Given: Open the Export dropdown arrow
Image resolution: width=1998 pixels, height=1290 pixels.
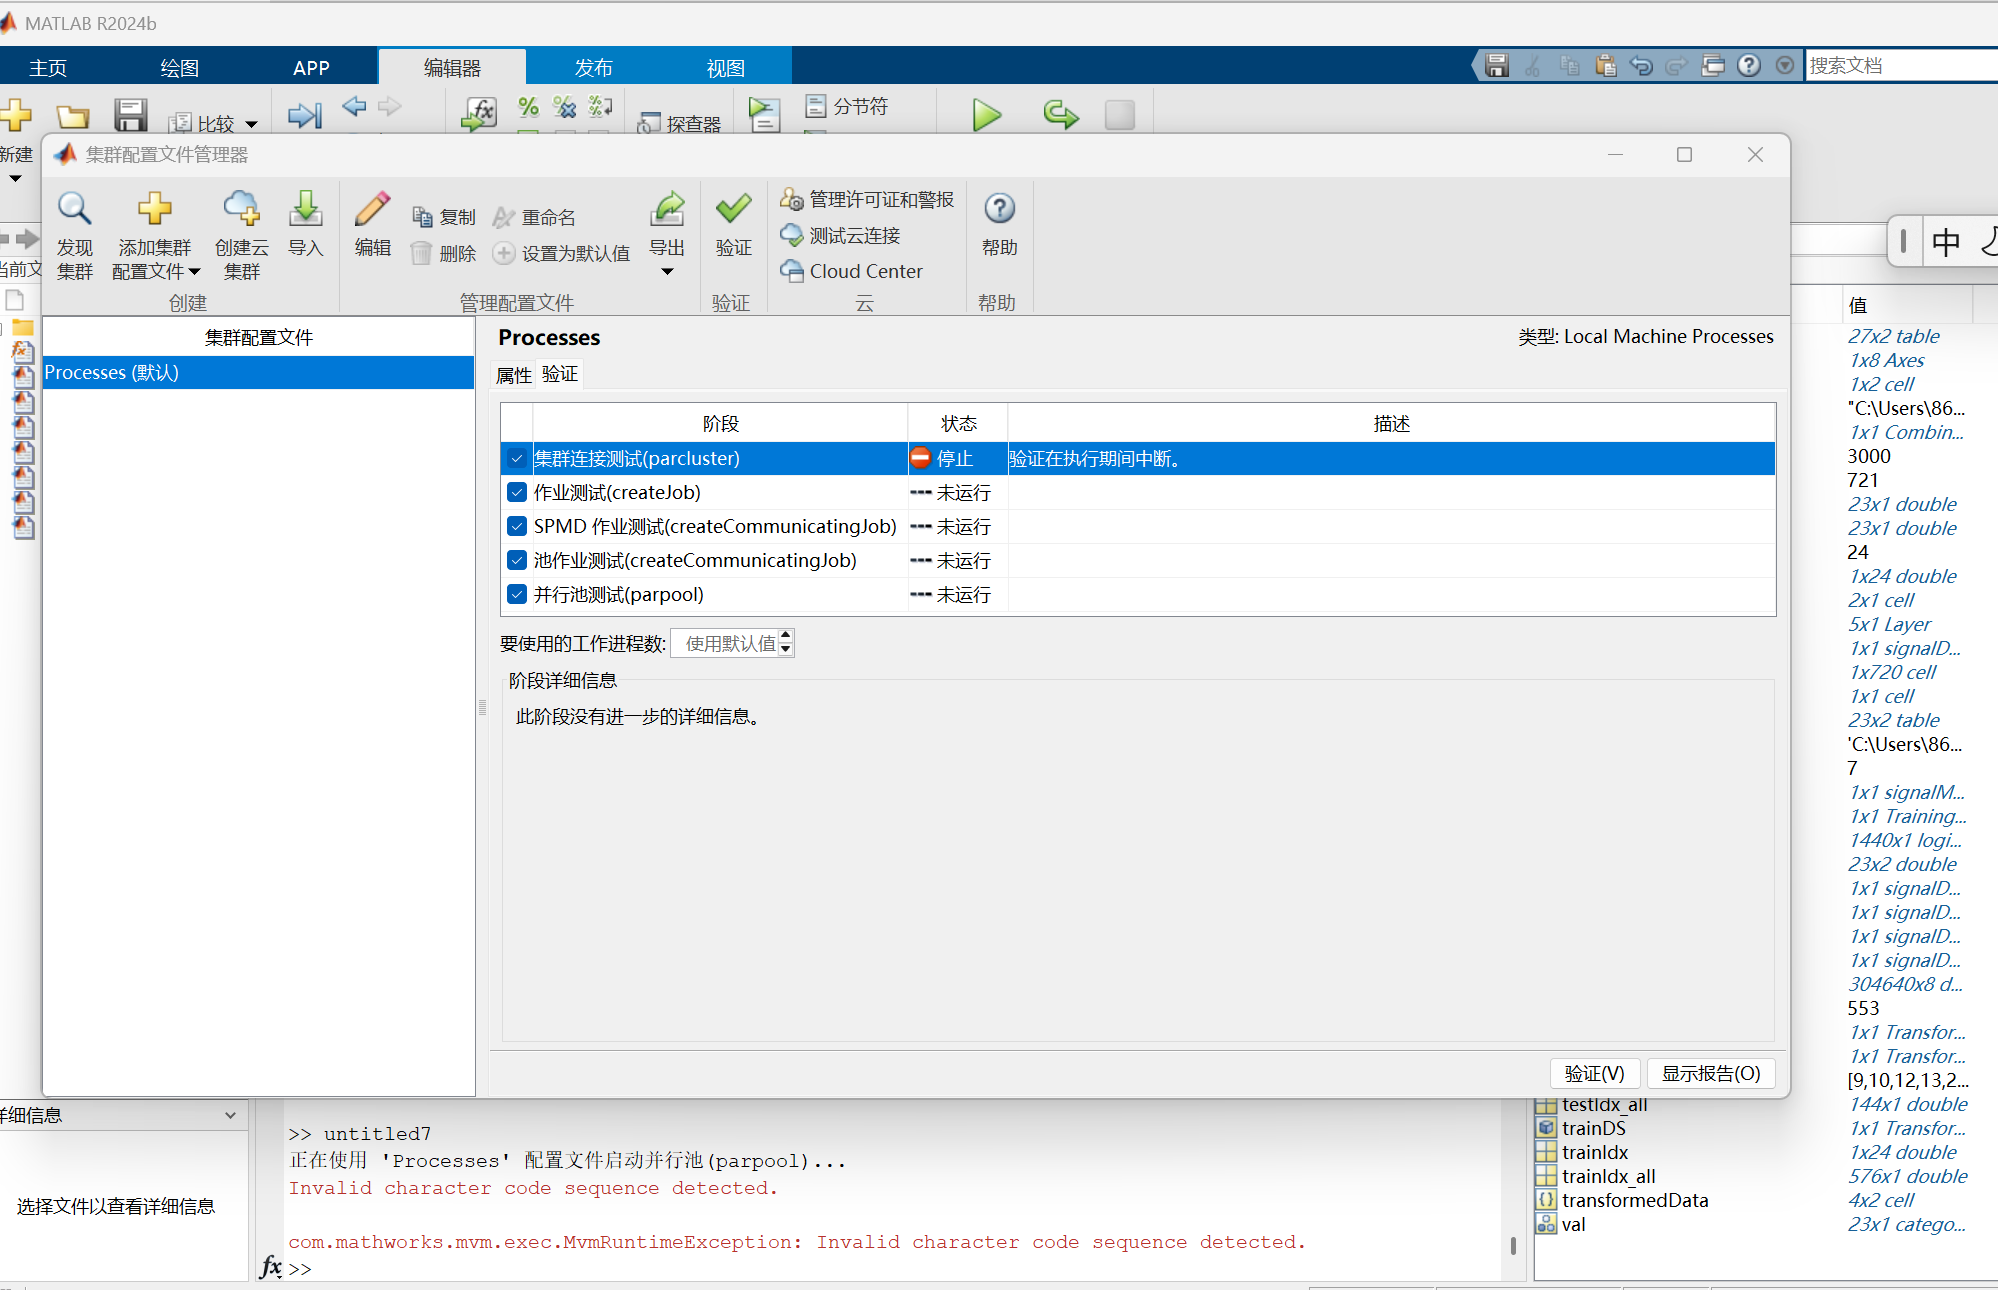Looking at the screenshot, I should click(x=667, y=272).
